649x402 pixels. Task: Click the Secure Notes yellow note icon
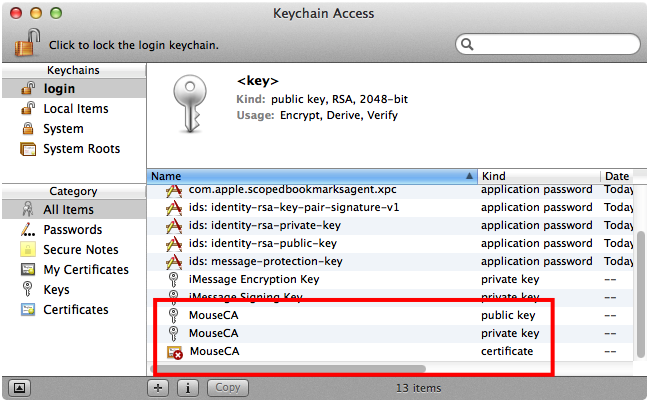[28, 249]
